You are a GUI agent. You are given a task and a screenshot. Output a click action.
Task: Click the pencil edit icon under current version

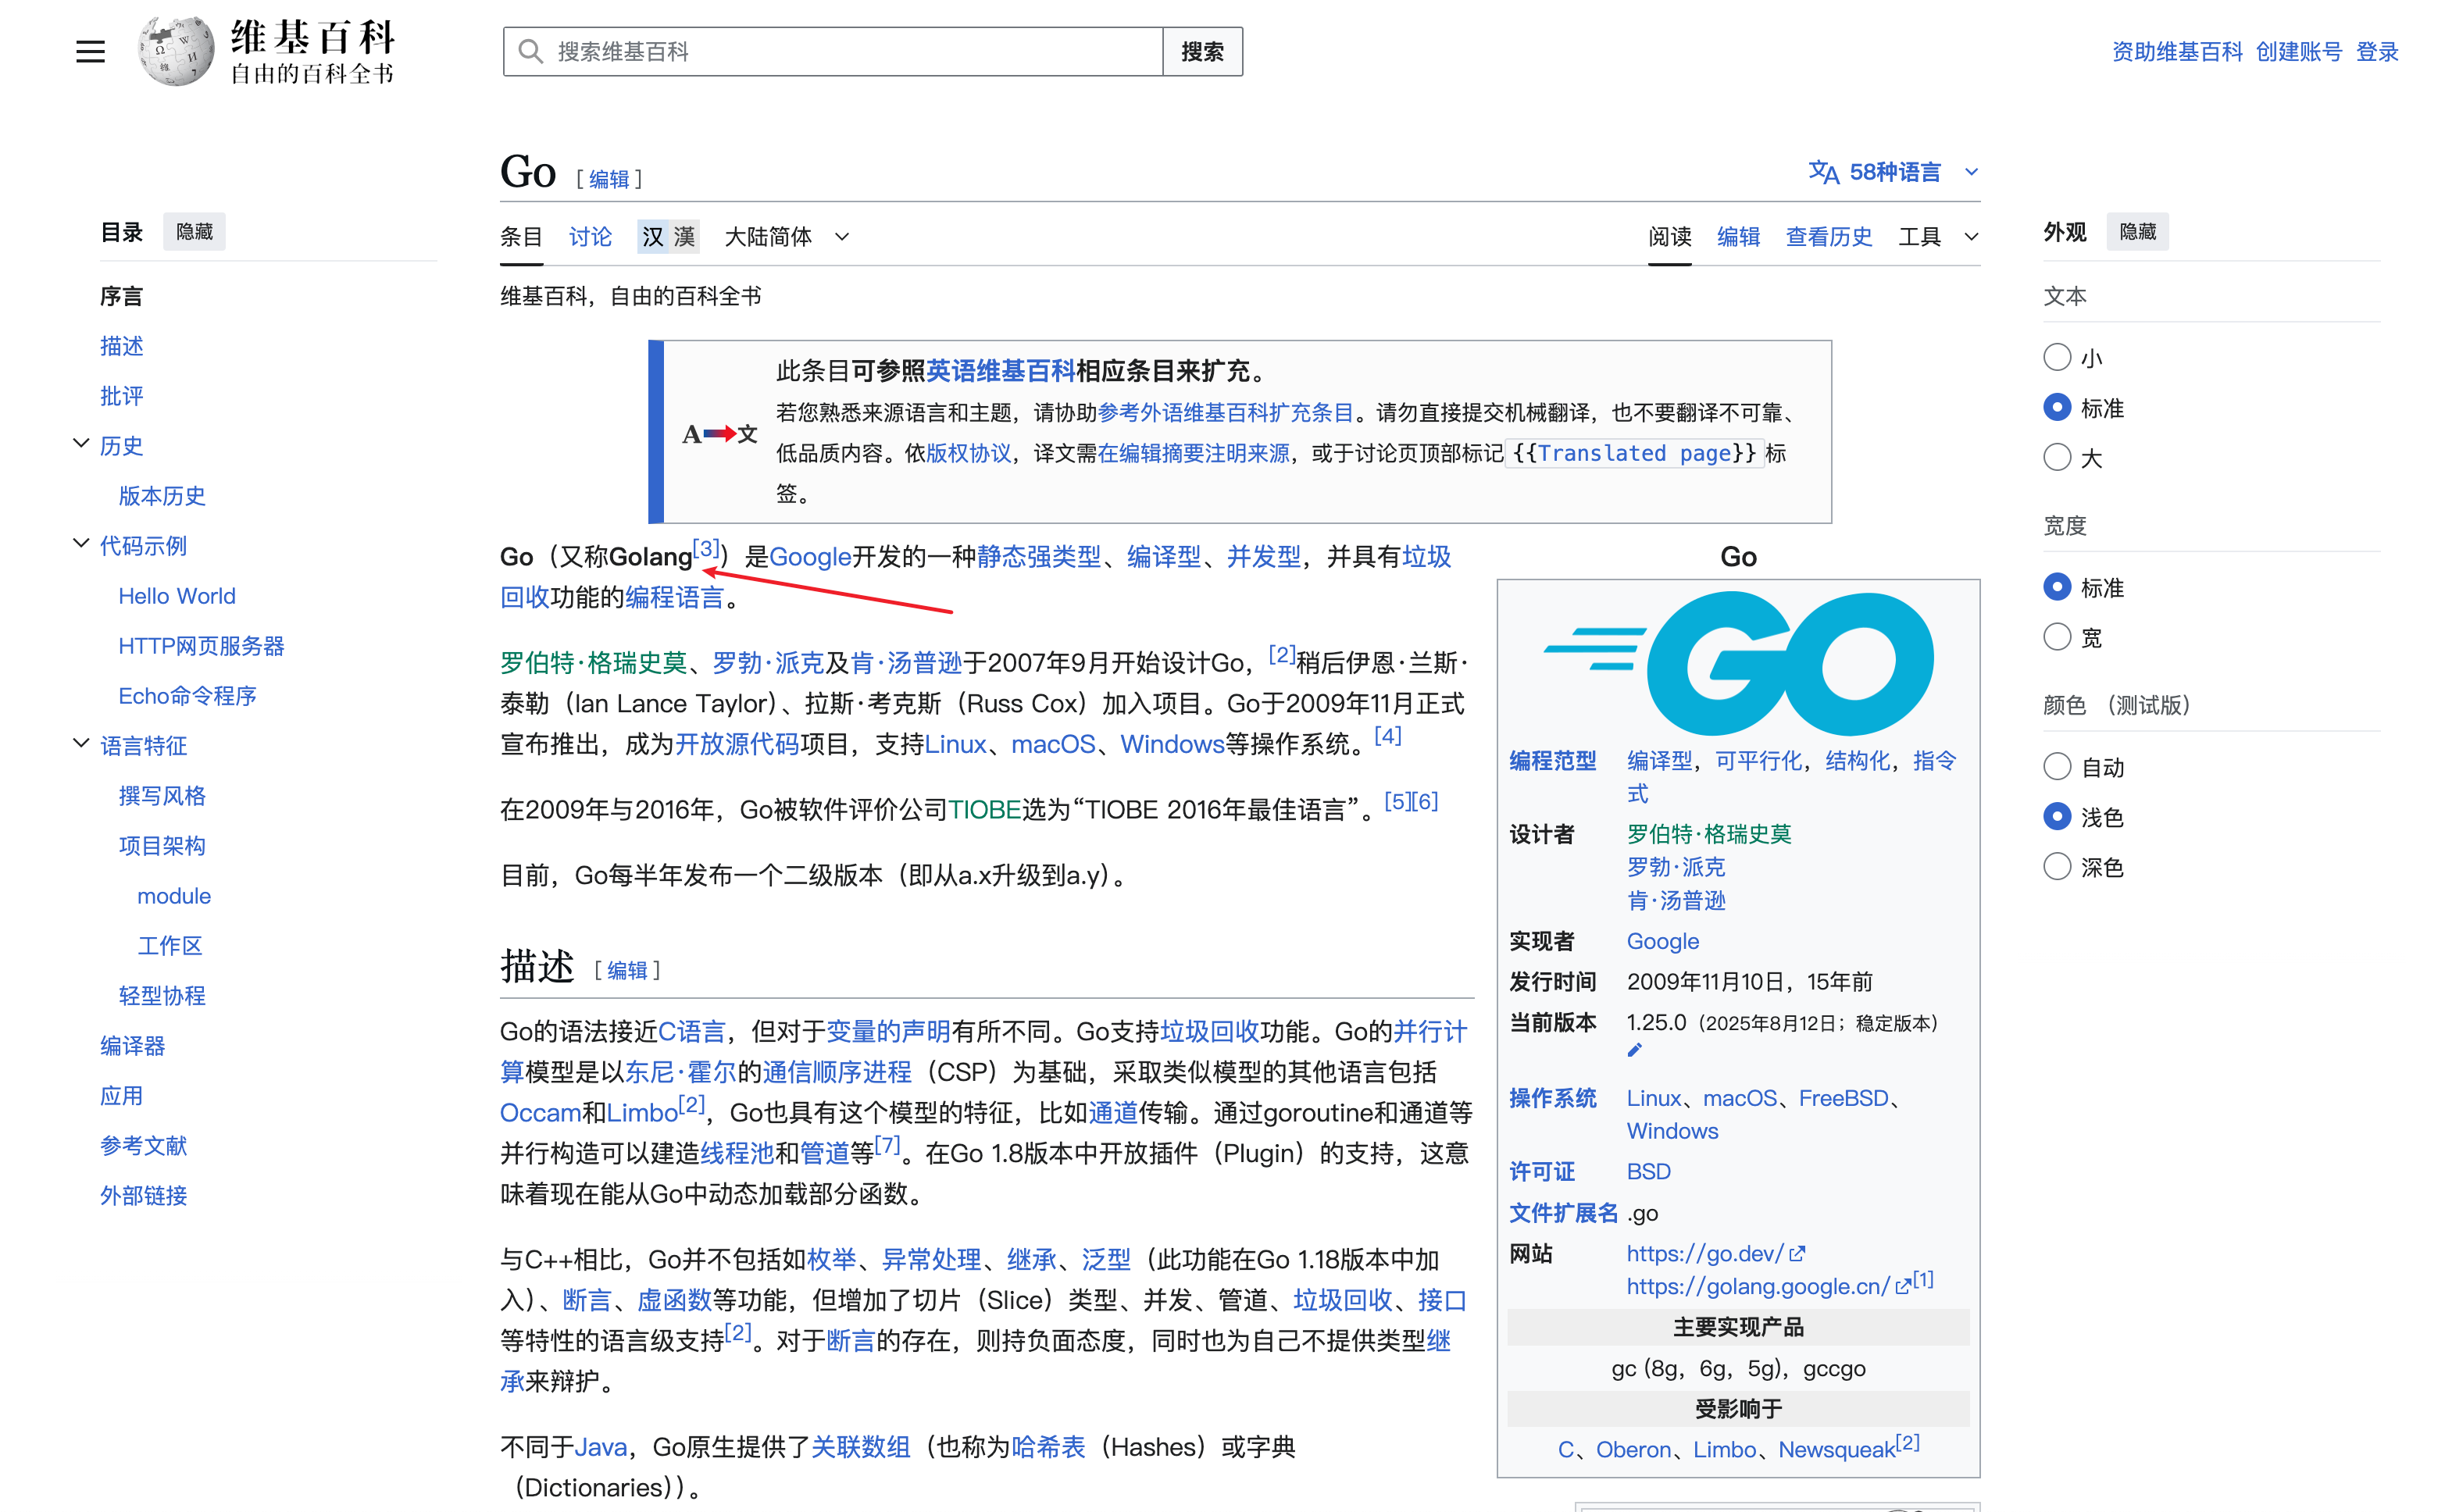coord(1635,1050)
